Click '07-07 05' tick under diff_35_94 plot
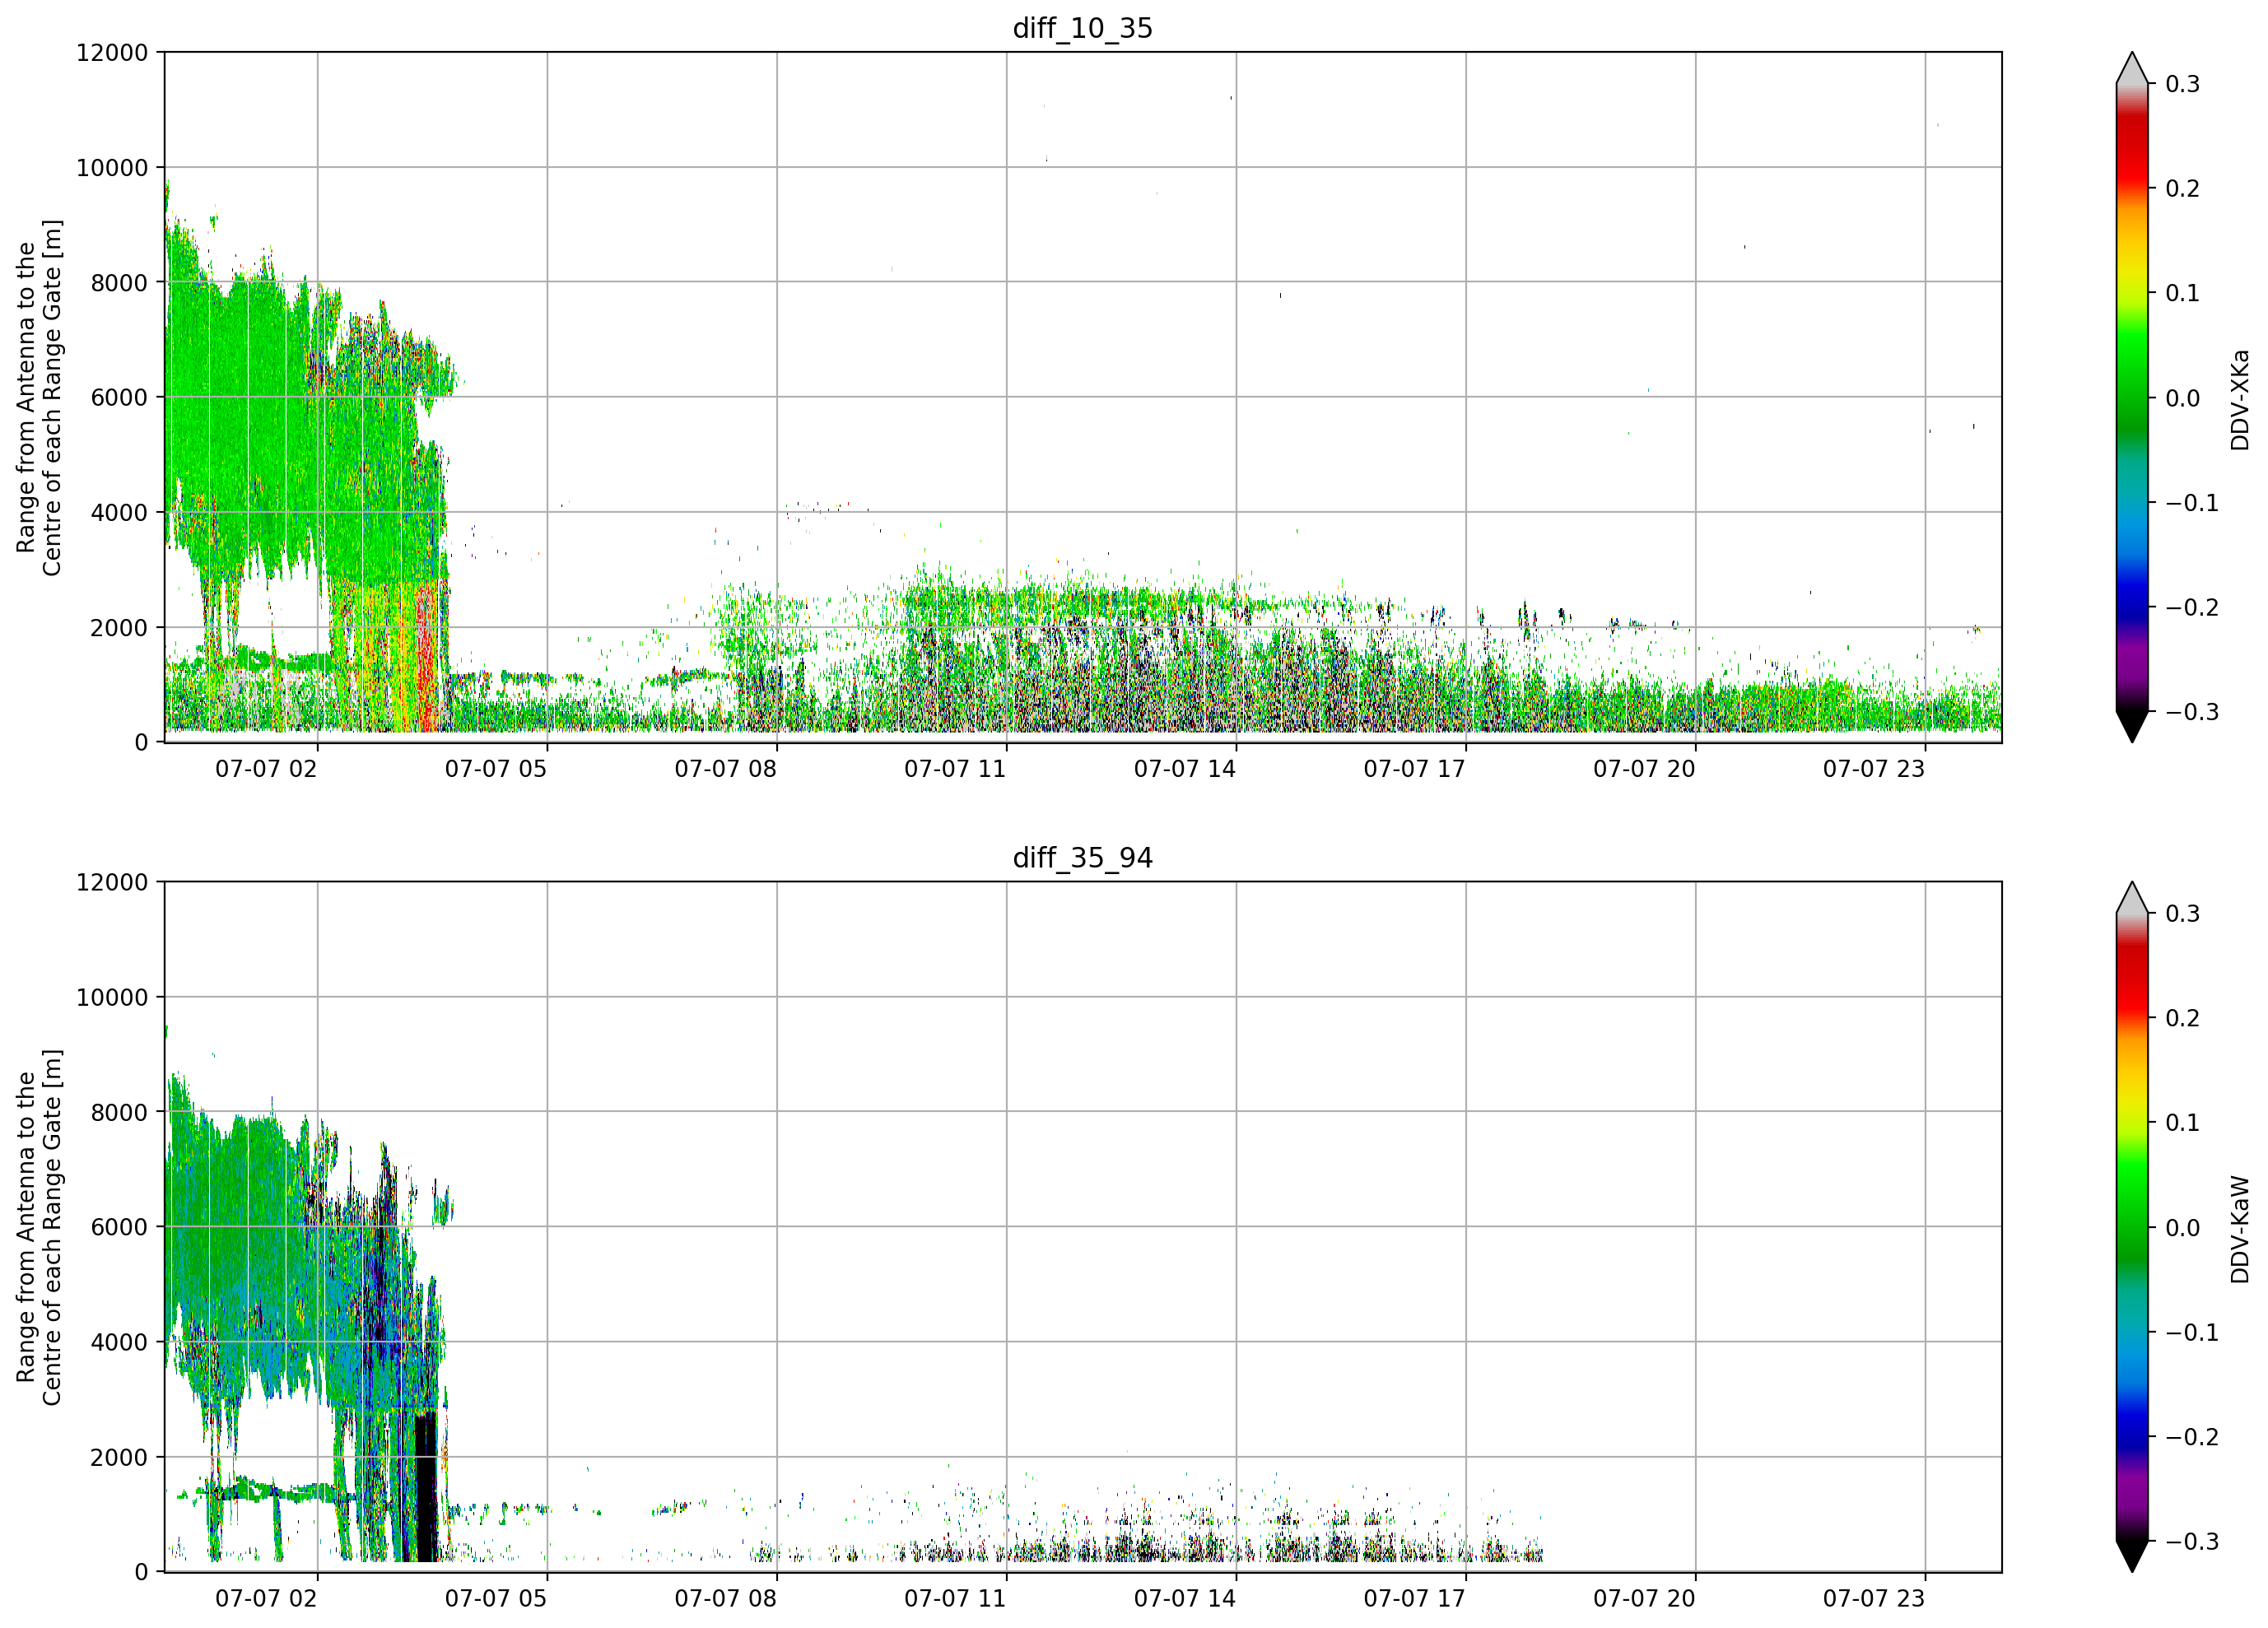The width and height of the screenshot is (2268, 1628). [496, 1598]
